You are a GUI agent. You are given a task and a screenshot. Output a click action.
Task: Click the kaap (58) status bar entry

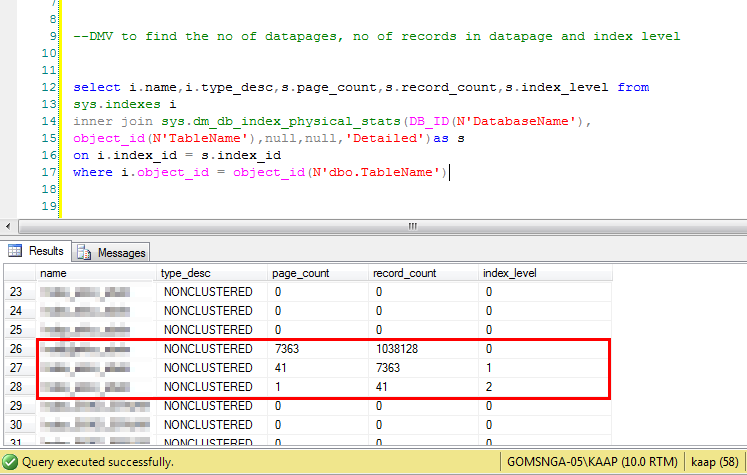pyautogui.click(x=715, y=462)
